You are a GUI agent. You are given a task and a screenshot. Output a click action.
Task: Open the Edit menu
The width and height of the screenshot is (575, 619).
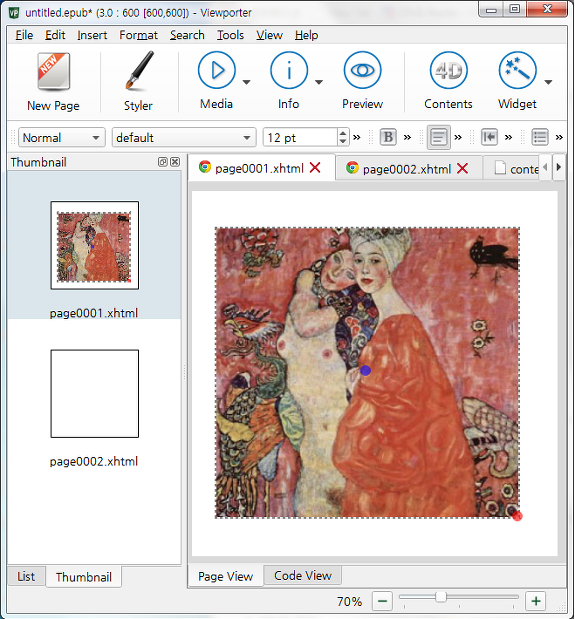click(x=55, y=35)
